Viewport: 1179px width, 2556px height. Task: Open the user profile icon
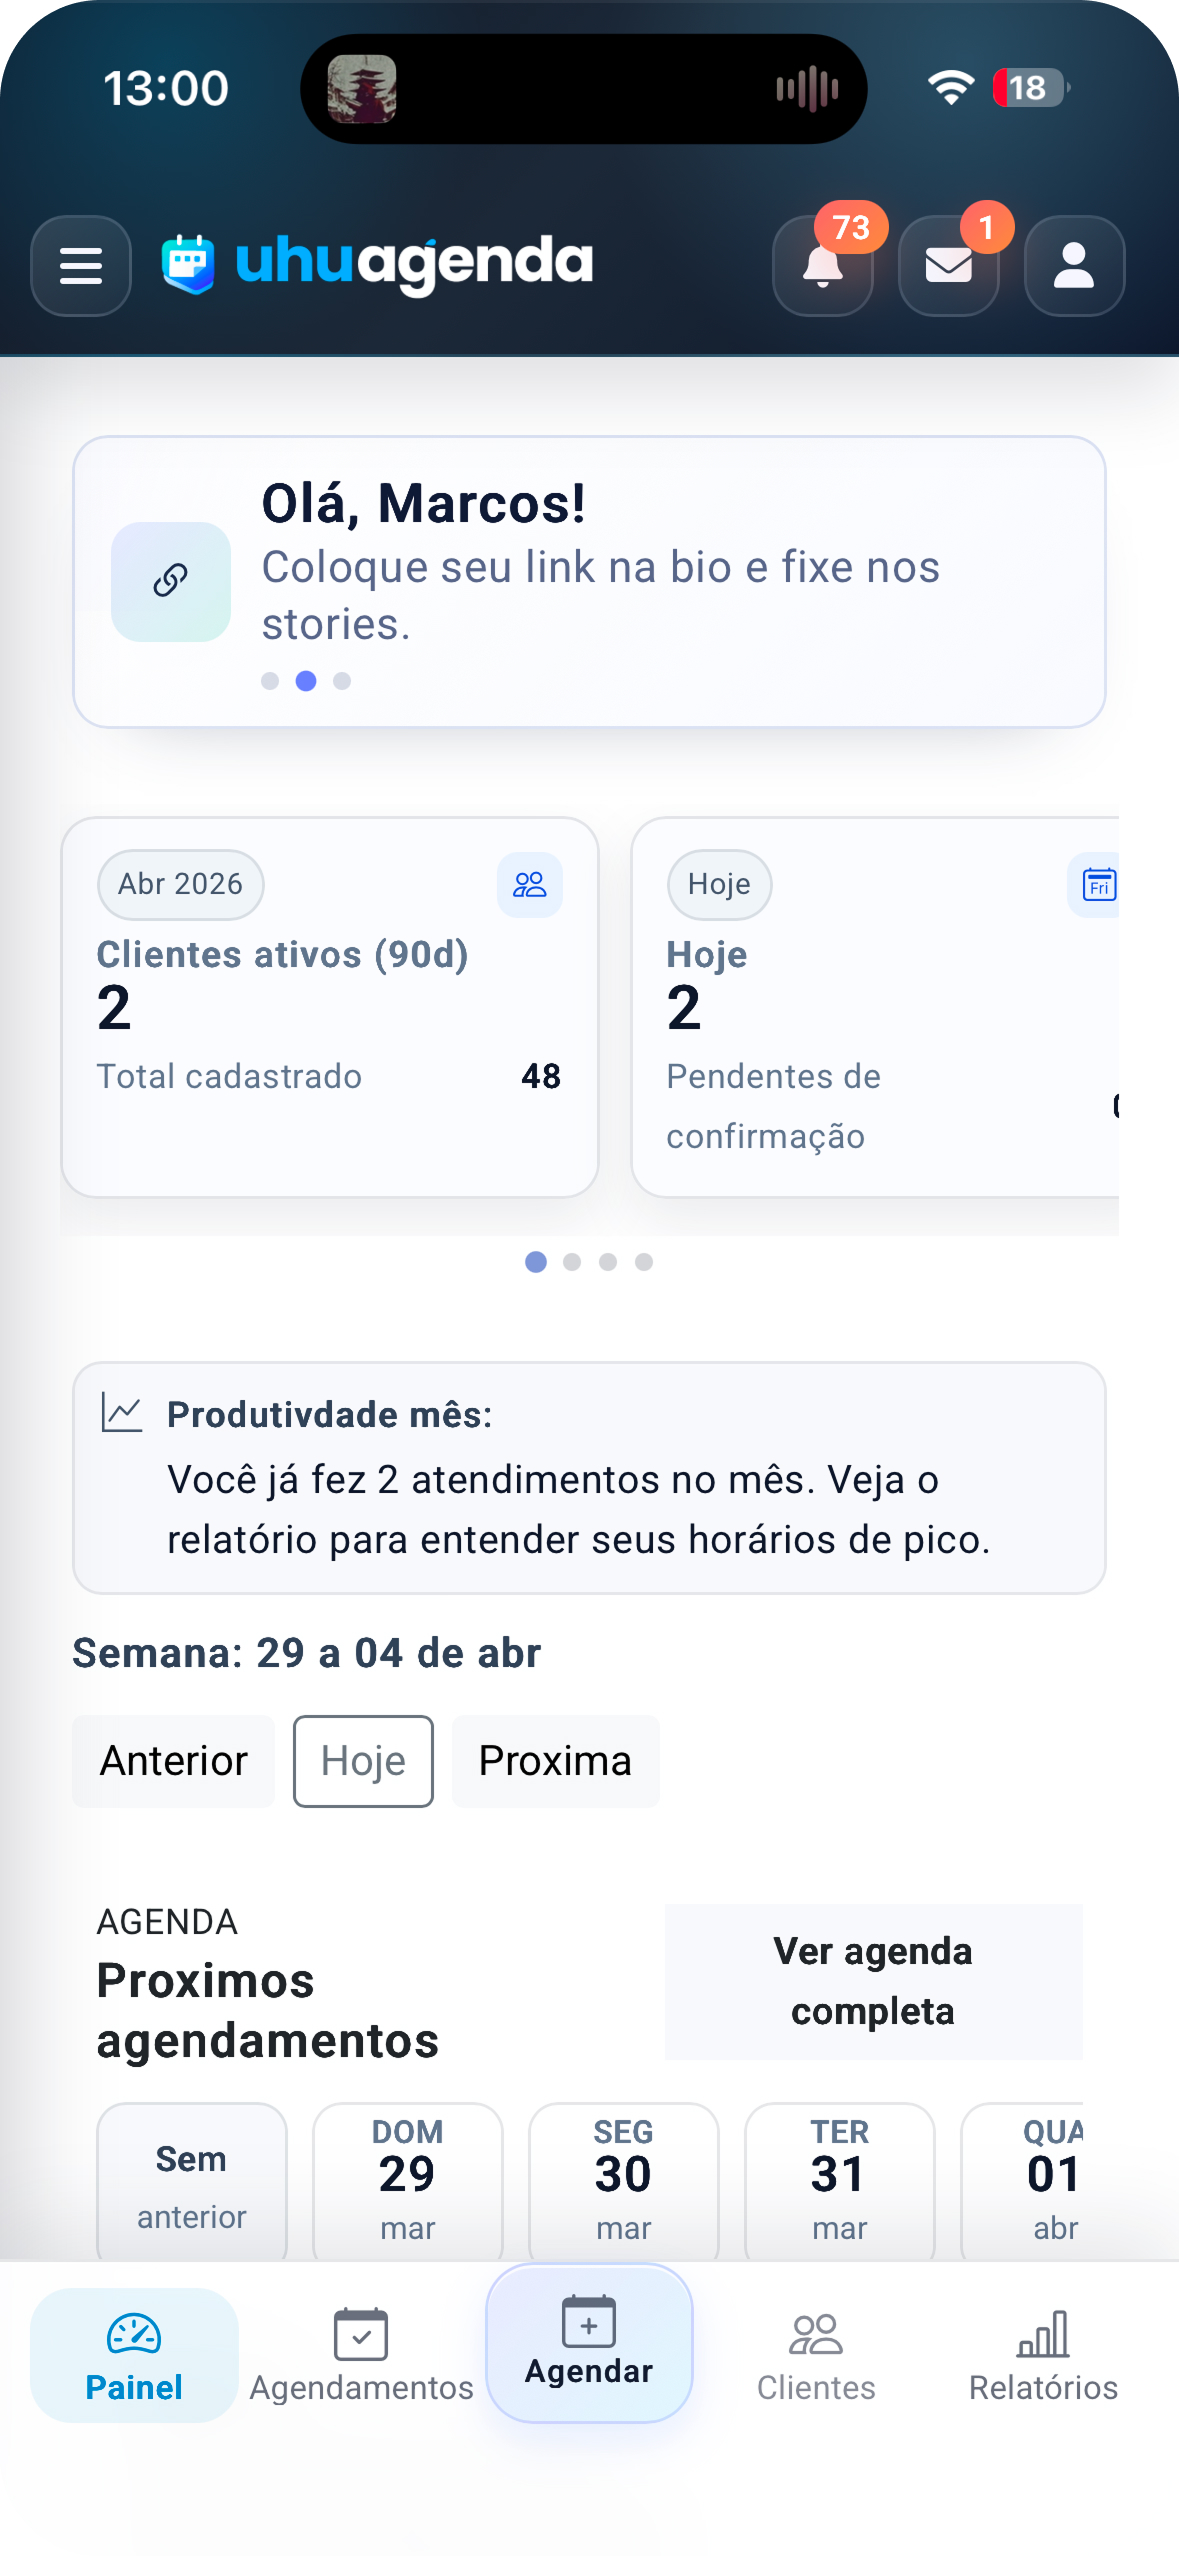1074,266
